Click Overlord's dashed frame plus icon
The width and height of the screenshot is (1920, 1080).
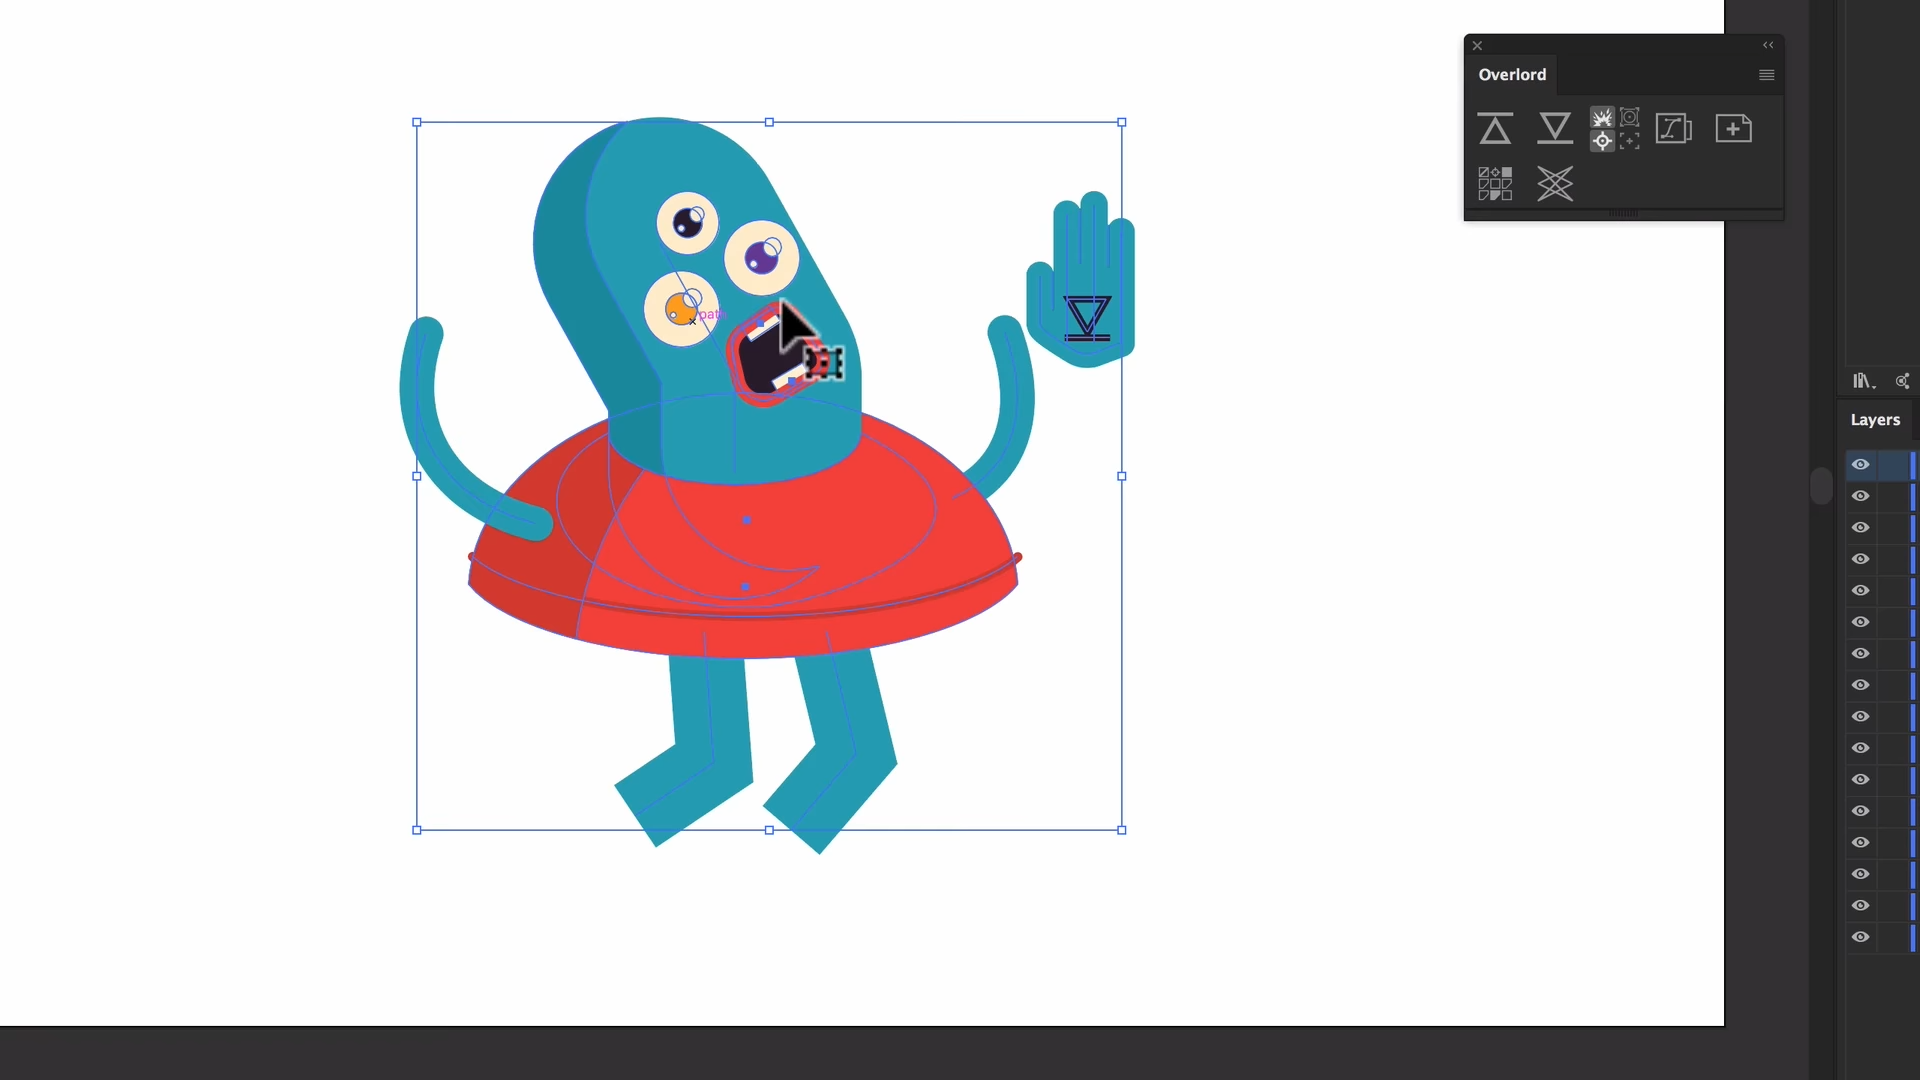click(x=1630, y=141)
